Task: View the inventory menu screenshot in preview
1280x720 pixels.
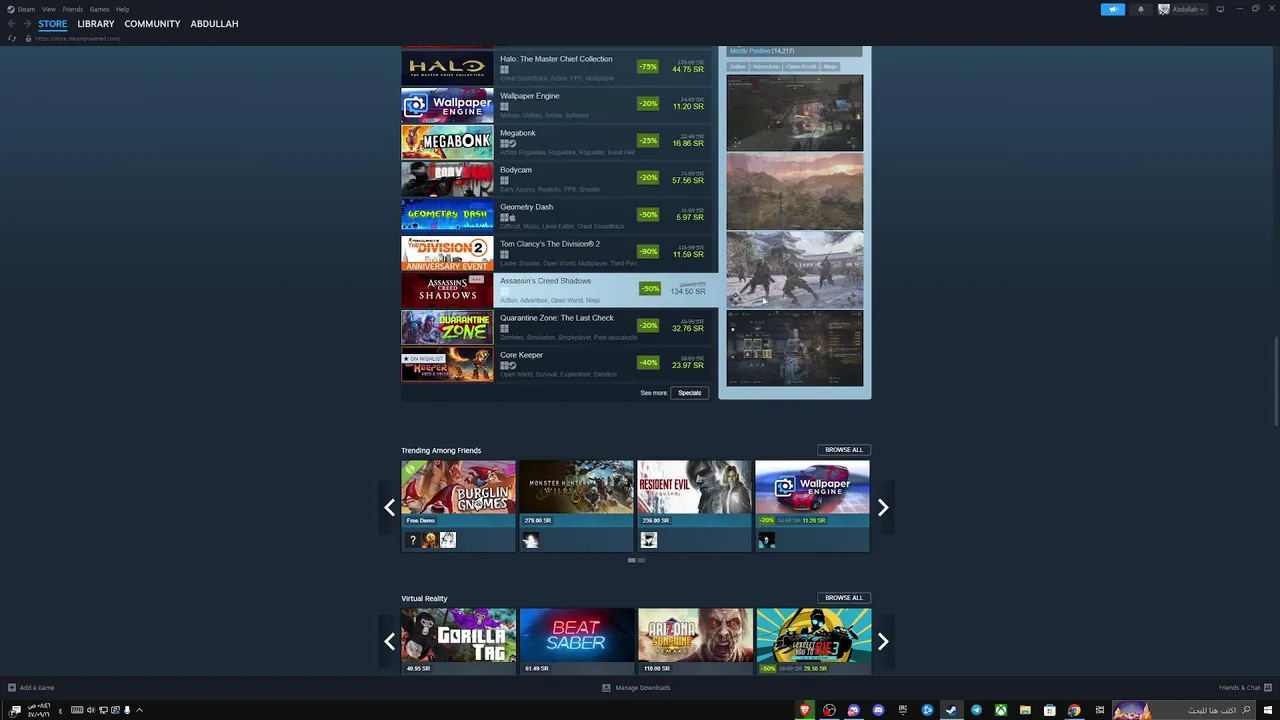Action: pyautogui.click(x=795, y=348)
